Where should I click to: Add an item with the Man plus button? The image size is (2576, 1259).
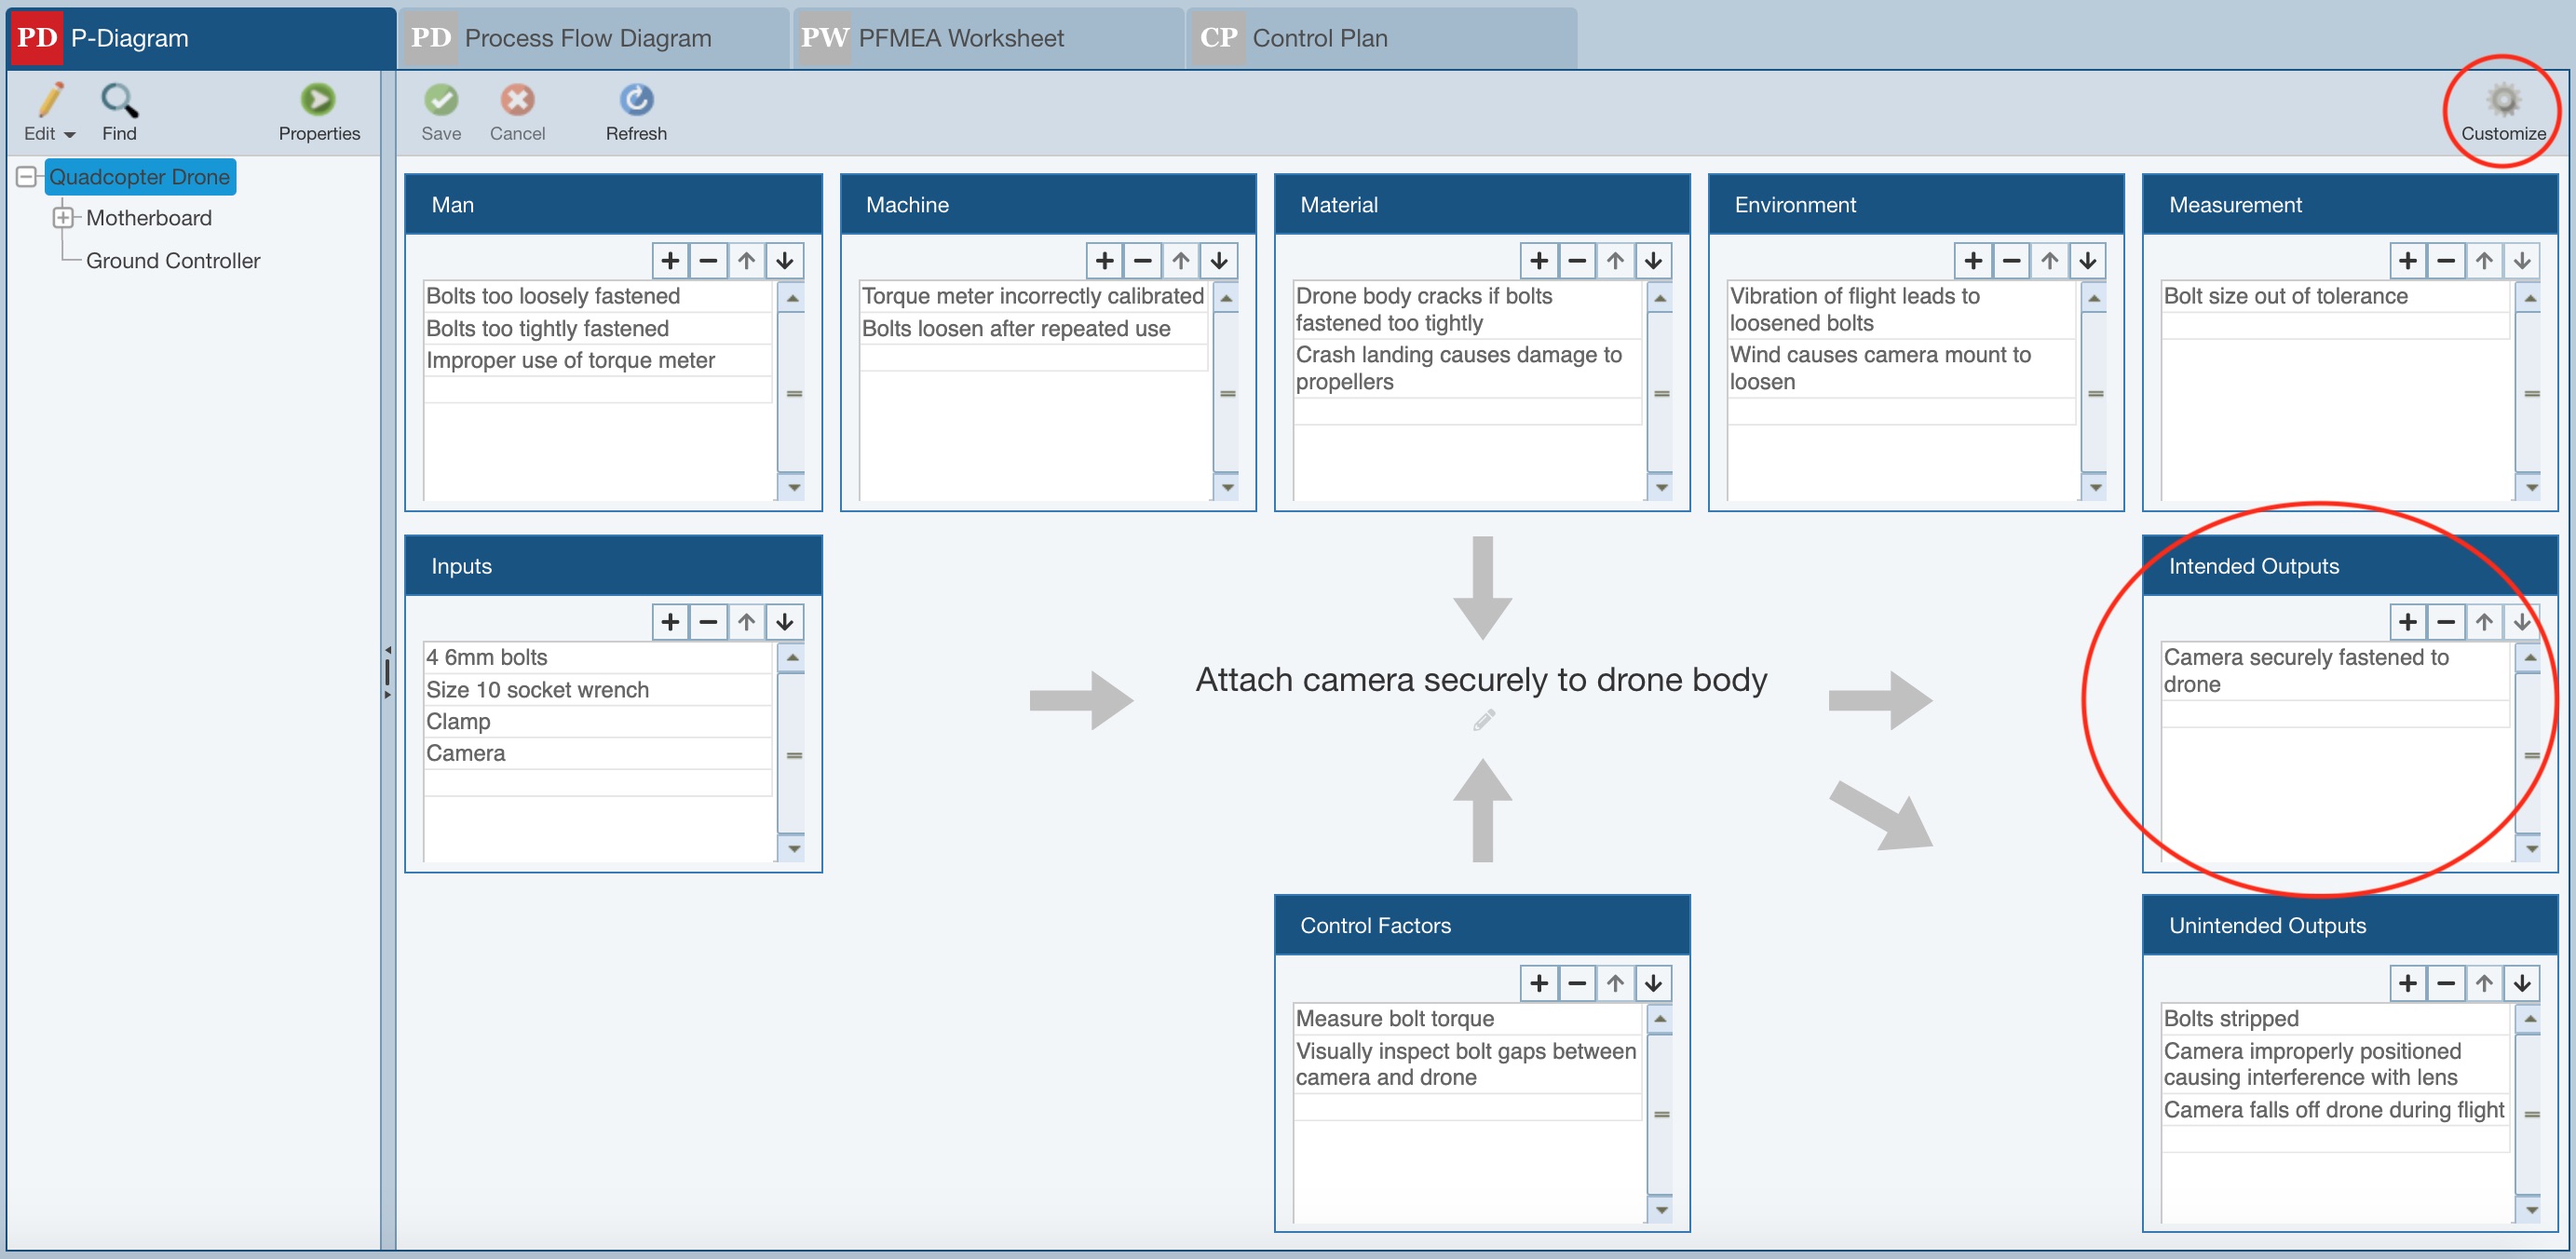[670, 261]
